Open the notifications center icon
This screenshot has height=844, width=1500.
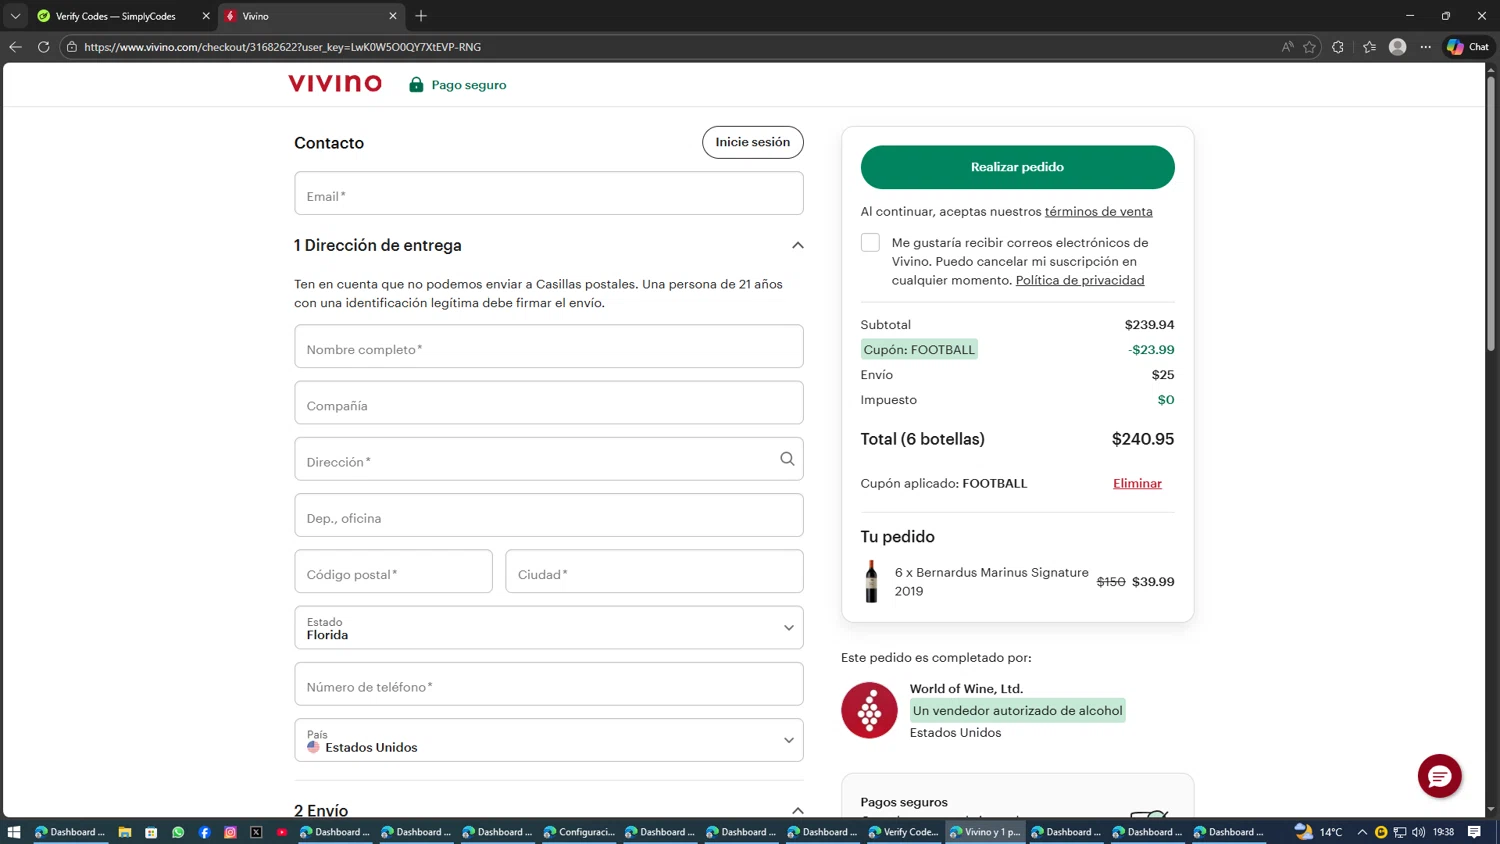point(1474,832)
